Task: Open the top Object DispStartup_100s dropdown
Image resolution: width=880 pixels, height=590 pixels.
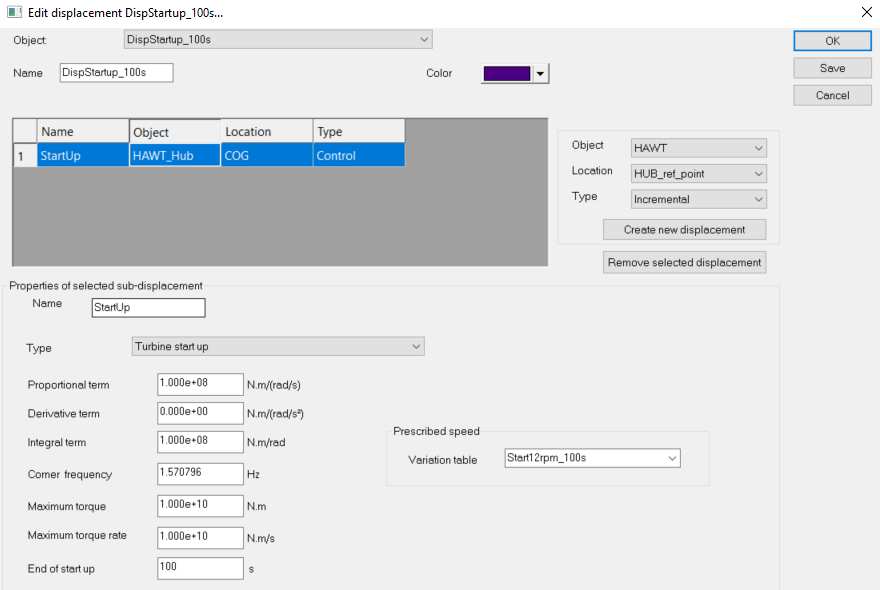Action: tap(277, 40)
